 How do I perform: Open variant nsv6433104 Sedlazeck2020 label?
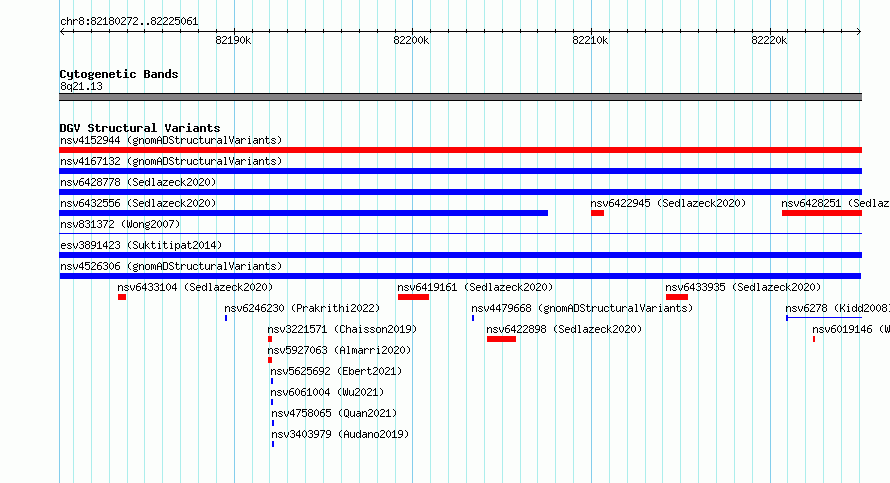pos(195,287)
